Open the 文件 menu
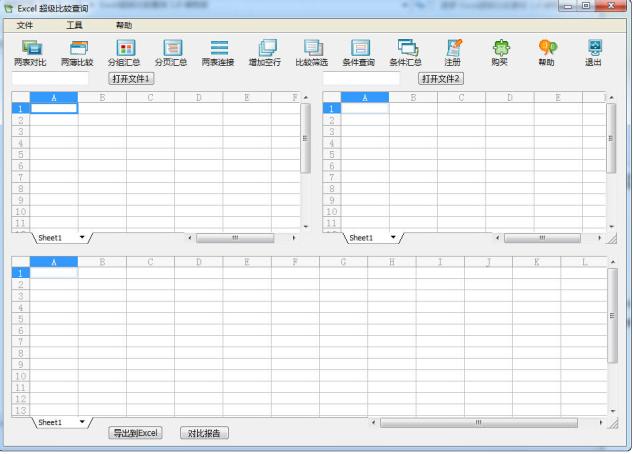 tap(25, 25)
